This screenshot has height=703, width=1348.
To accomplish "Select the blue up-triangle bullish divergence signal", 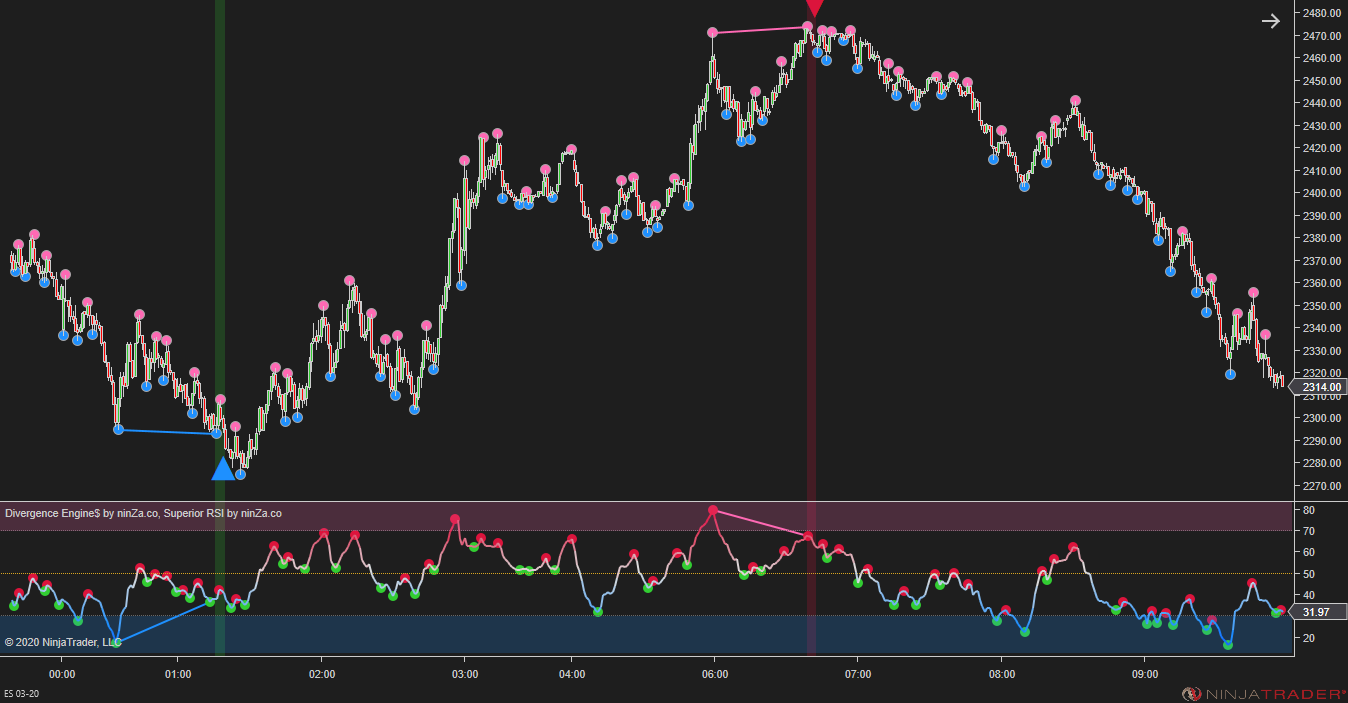I will 223,468.
